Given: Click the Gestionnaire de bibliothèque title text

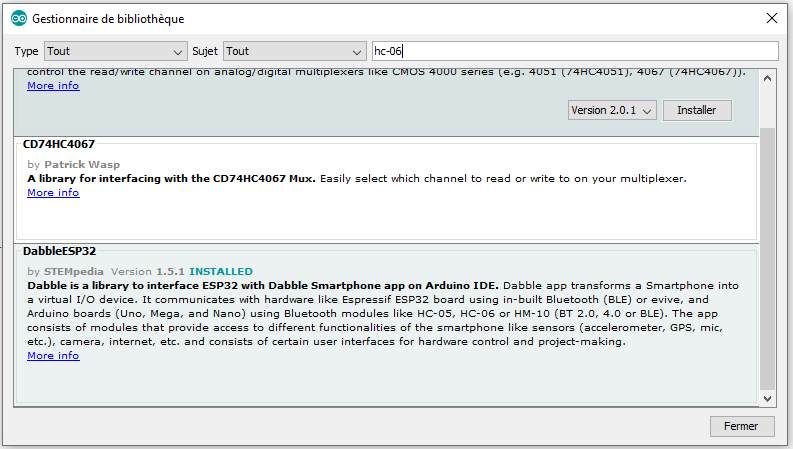Looking at the screenshot, I should [x=108, y=19].
